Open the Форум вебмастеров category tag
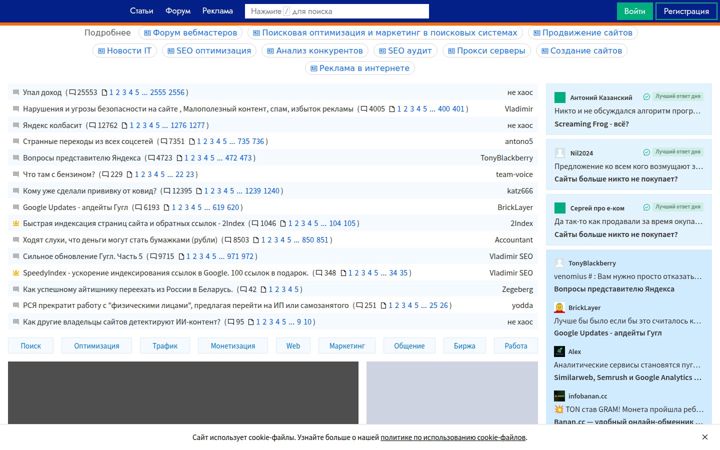 [190, 33]
